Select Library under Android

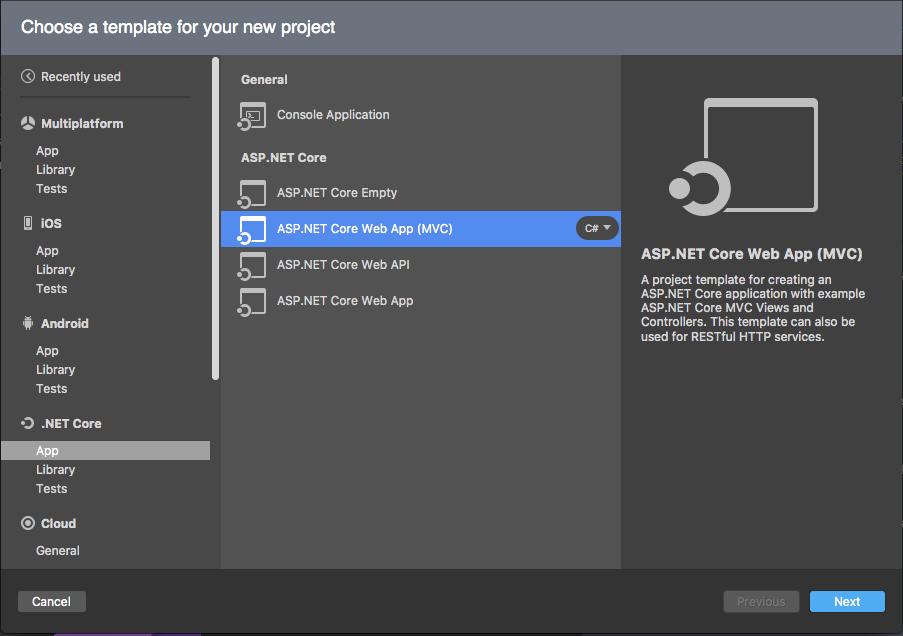55,369
